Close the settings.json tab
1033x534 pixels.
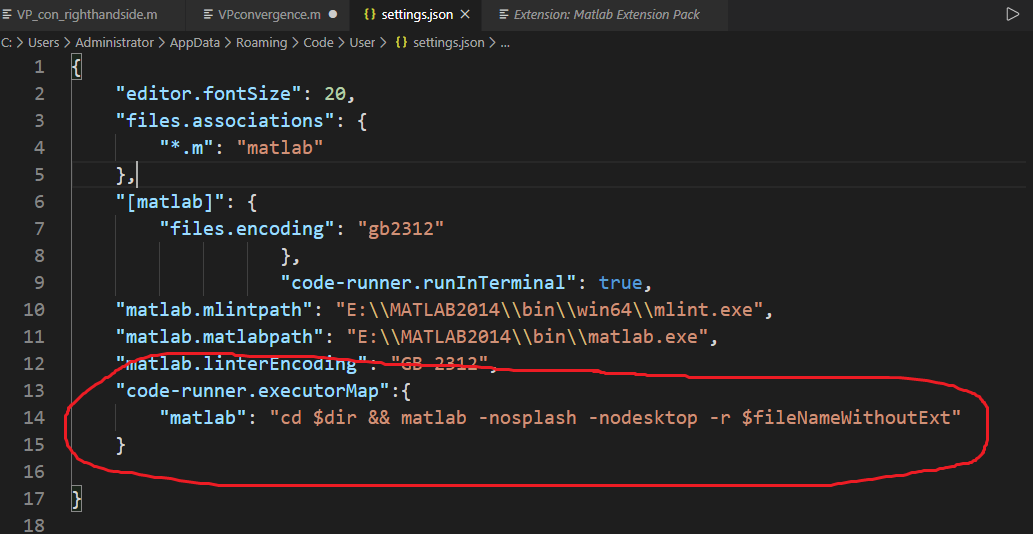point(464,14)
